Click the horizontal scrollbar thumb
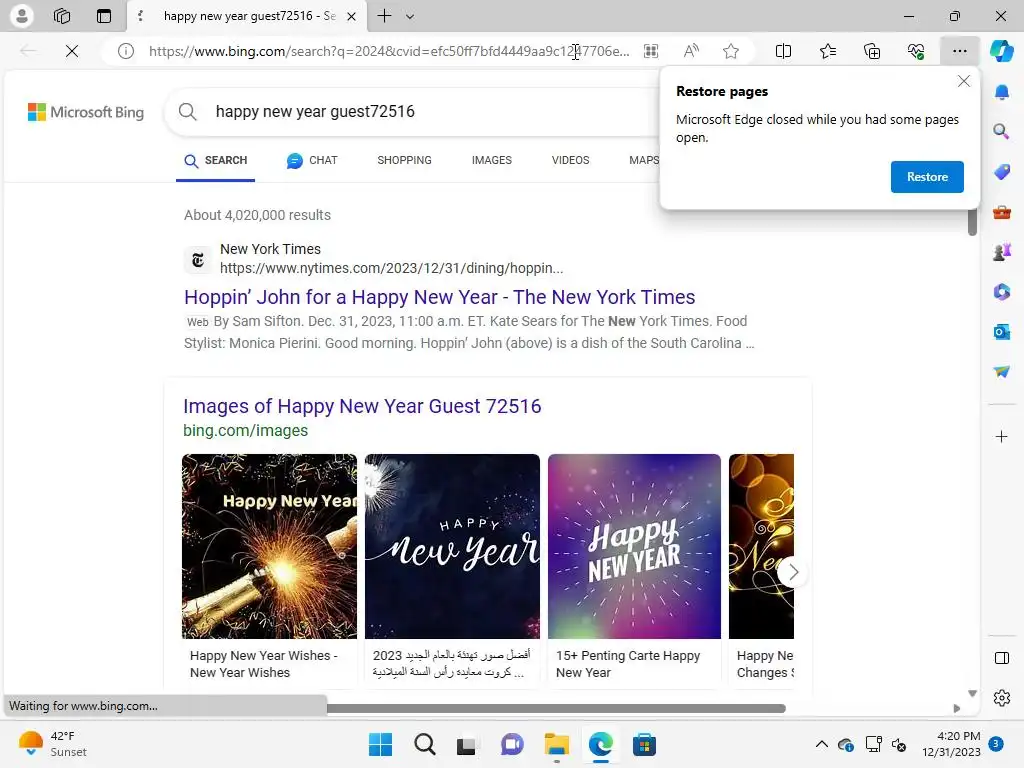This screenshot has height=768, width=1024. tap(556, 709)
